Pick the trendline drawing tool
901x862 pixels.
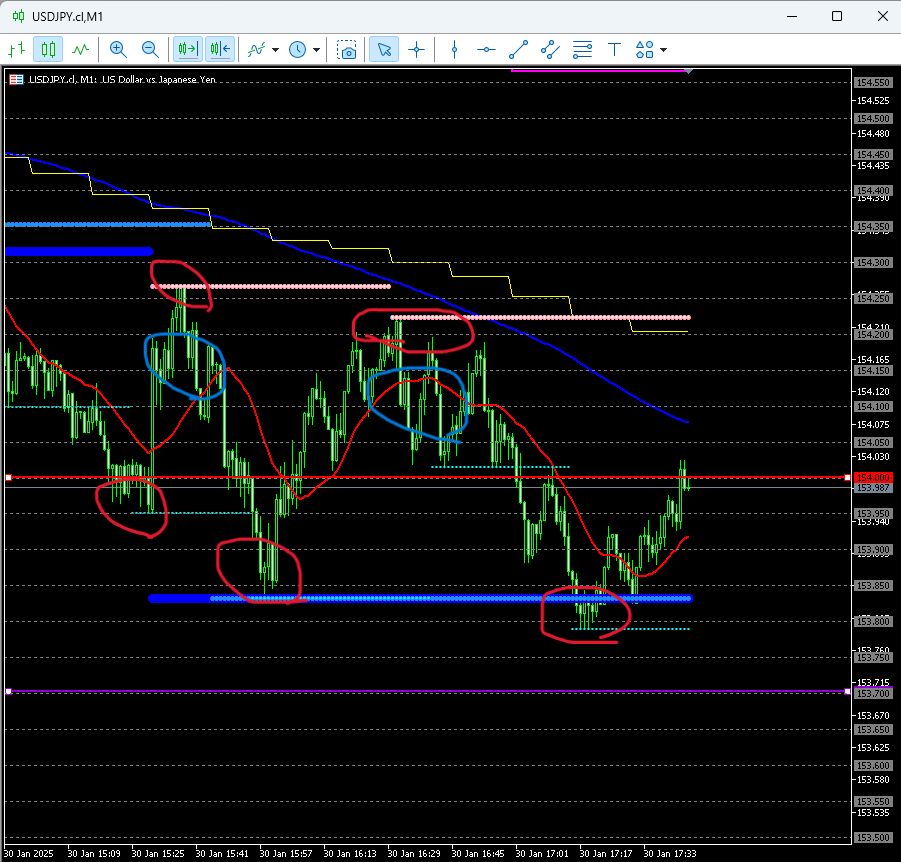point(518,49)
